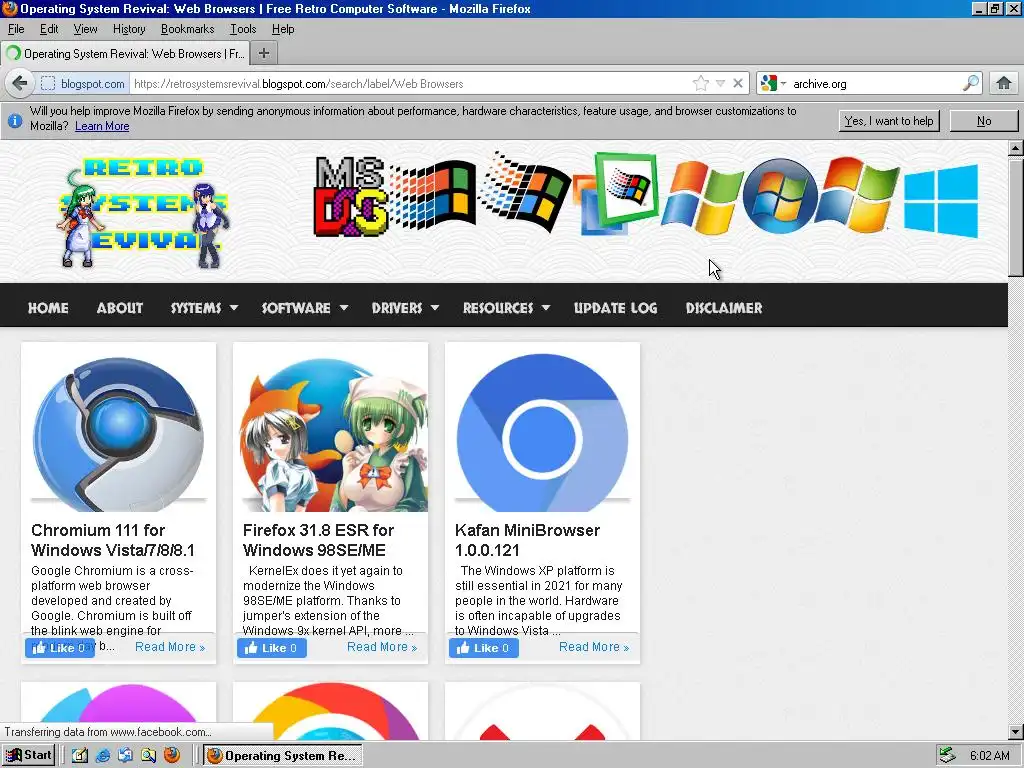Screen dimensions: 1024x768
Task: Go to the Firefox home page button
Action: [1003, 83]
